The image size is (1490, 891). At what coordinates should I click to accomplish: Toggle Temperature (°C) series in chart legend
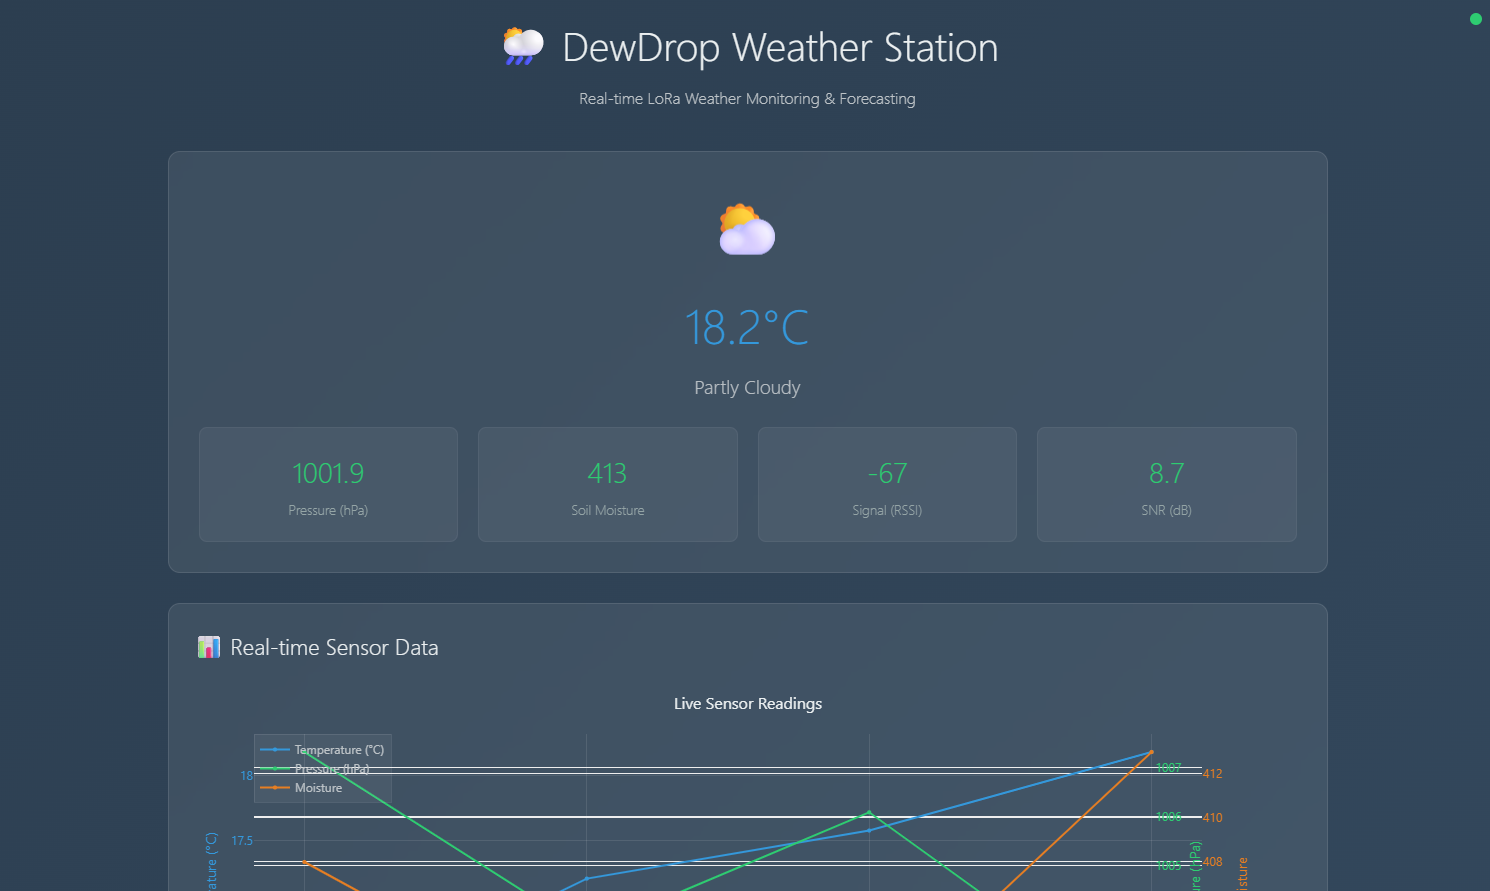coord(322,750)
